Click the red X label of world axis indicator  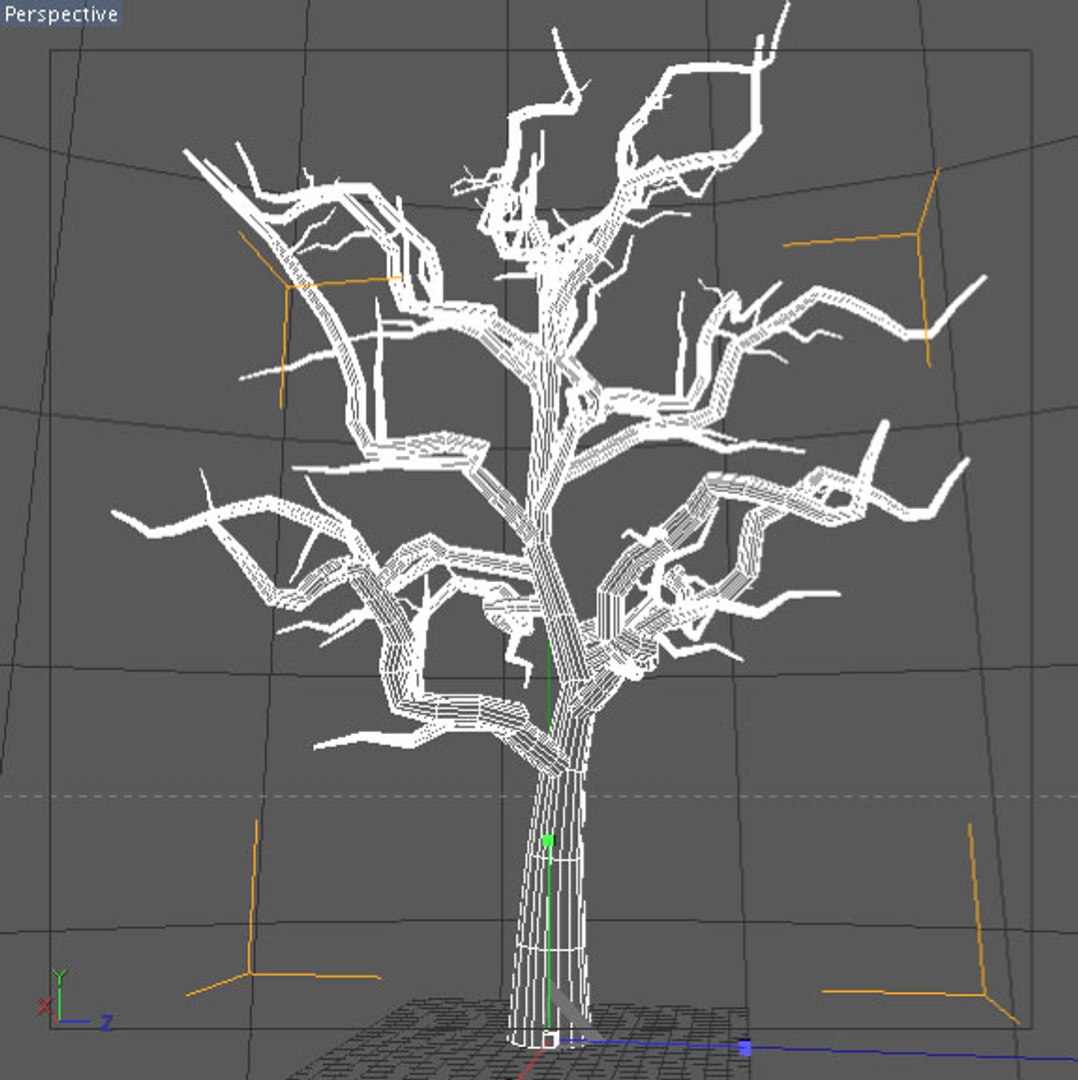point(45,1006)
